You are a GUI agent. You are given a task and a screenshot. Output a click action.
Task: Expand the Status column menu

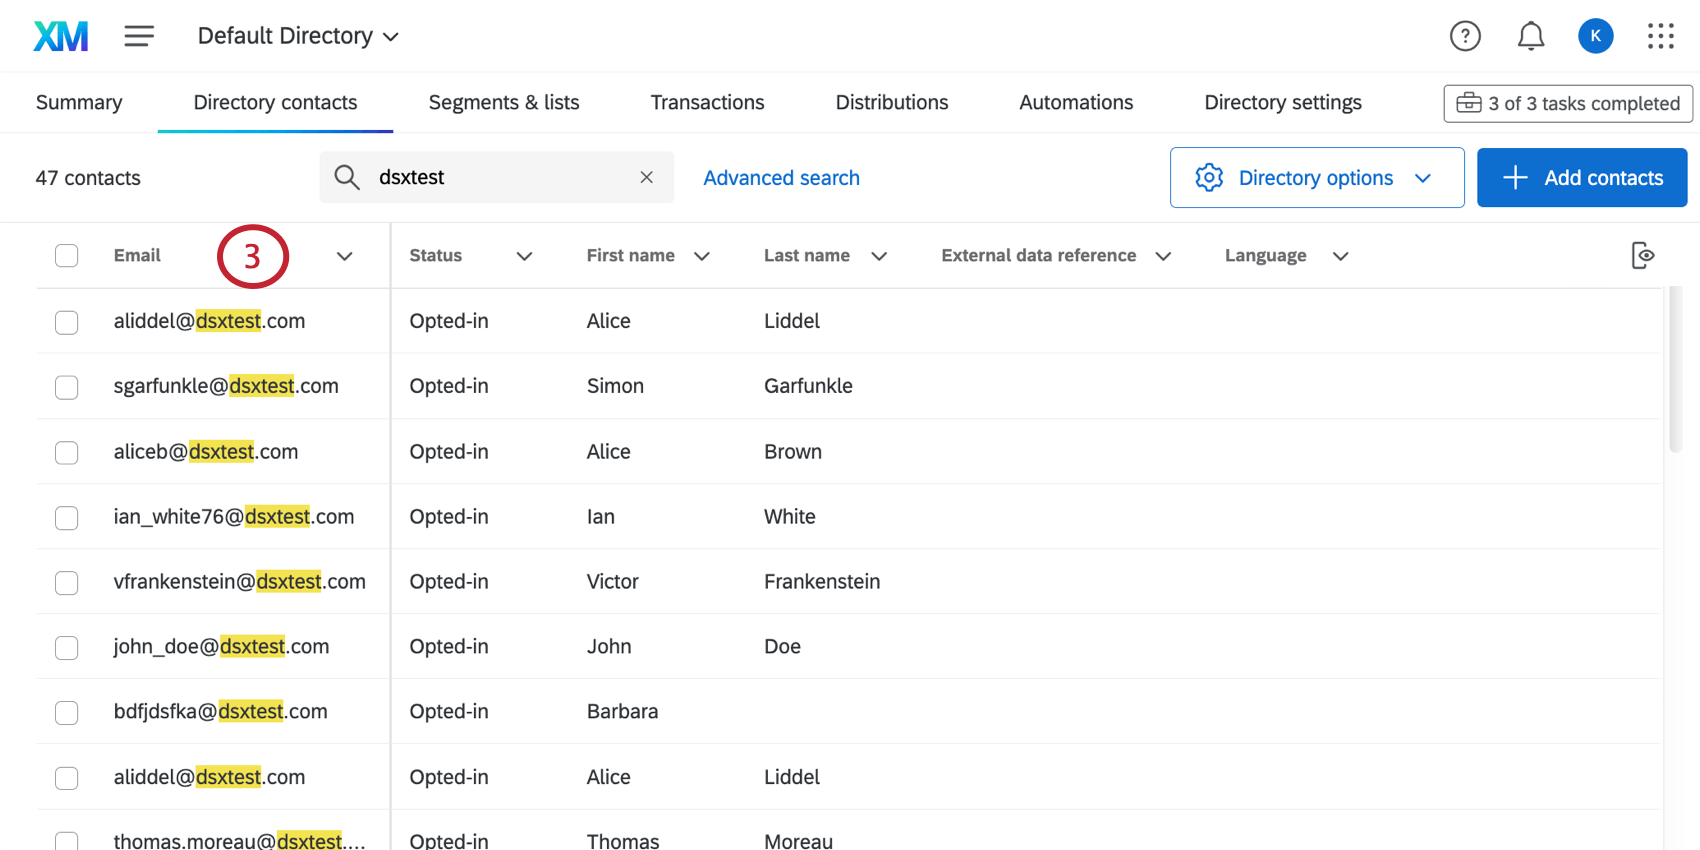(524, 256)
